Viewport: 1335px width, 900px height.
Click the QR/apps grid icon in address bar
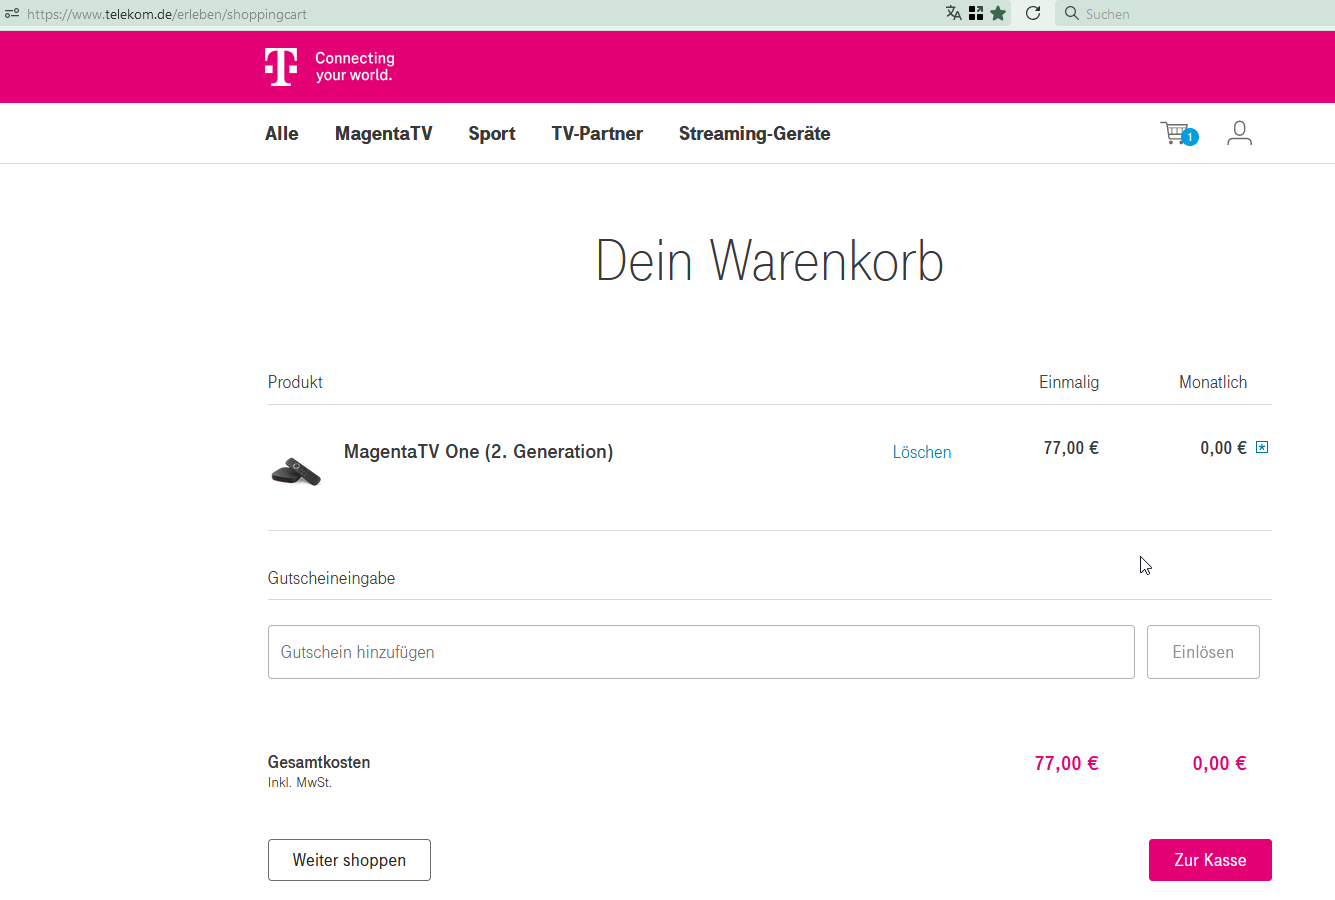[976, 13]
